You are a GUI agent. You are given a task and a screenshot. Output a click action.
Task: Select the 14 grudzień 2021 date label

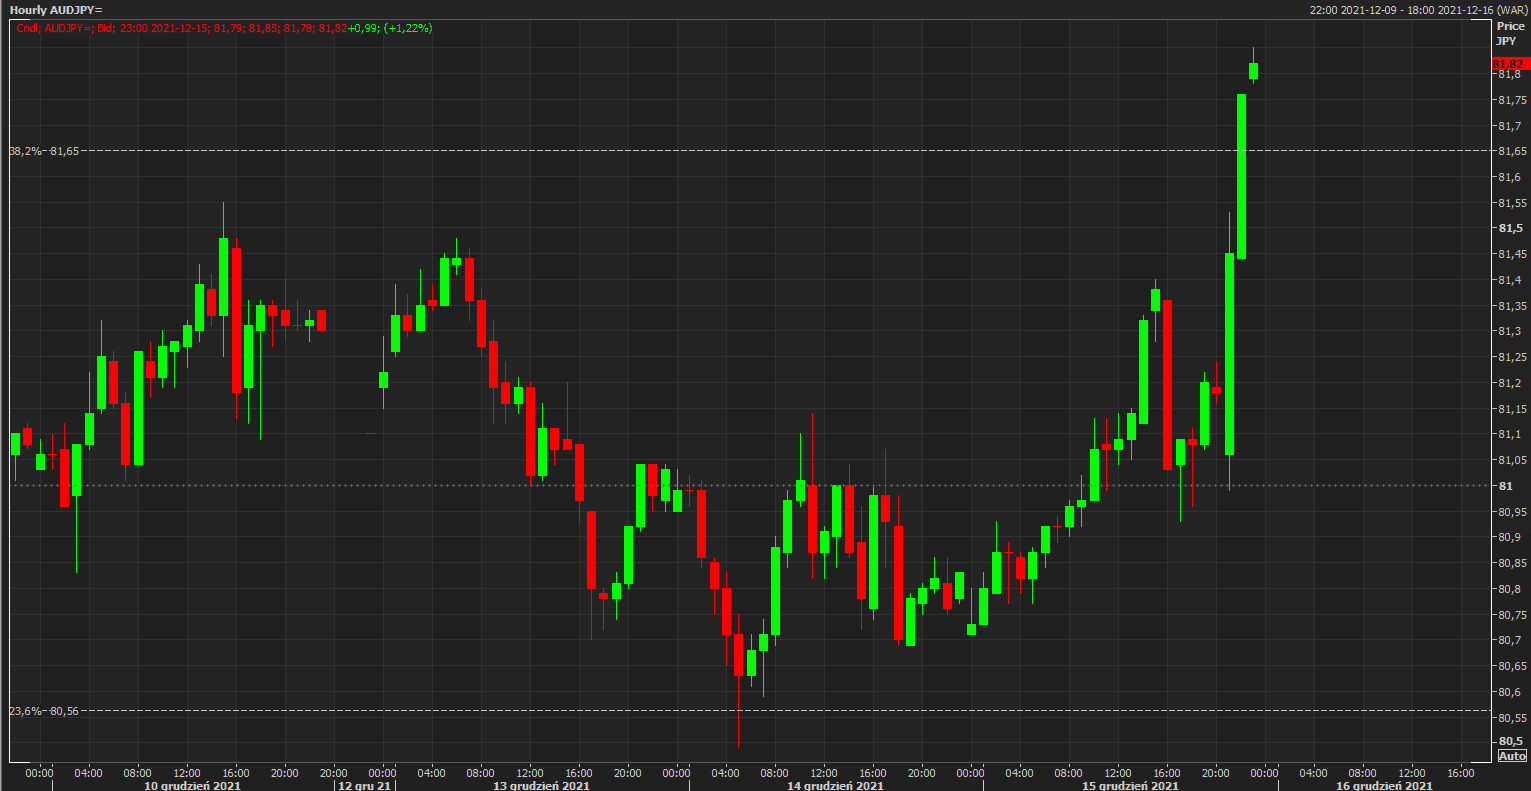[835, 785]
